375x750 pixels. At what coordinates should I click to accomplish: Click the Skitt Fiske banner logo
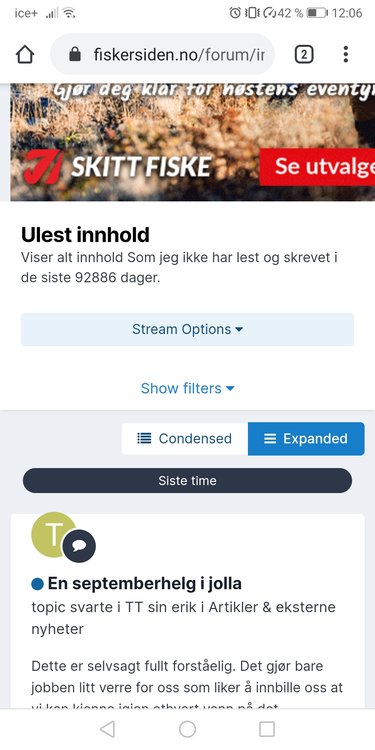click(117, 167)
